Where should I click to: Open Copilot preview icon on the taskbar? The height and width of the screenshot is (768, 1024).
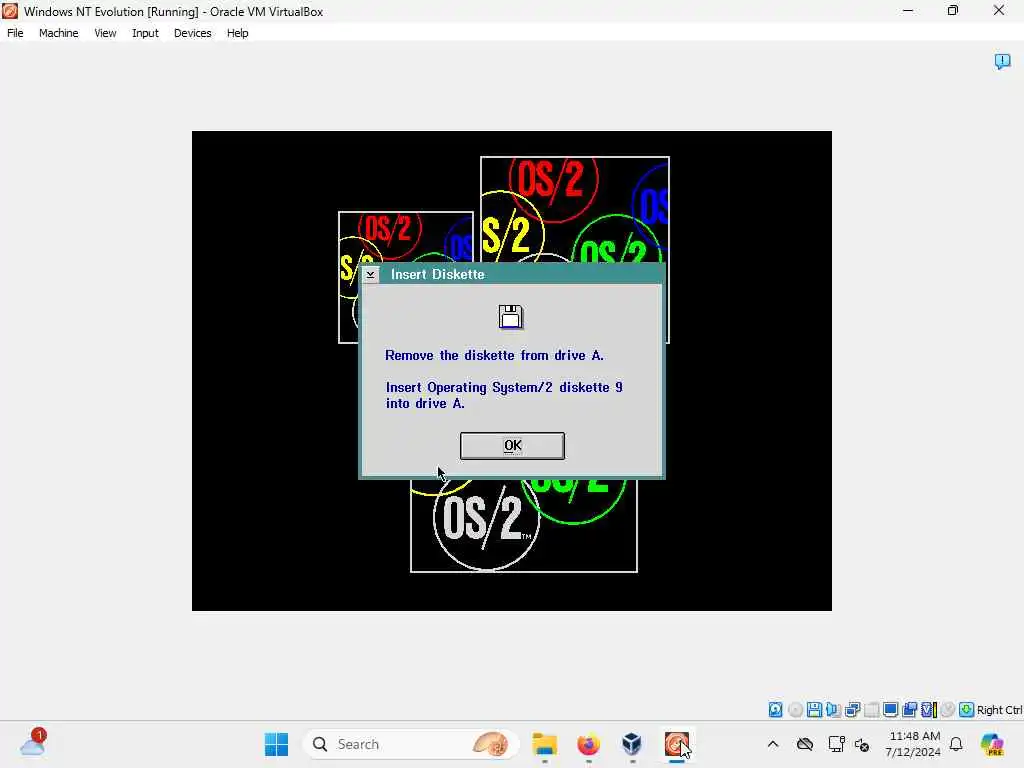tap(991, 744)
